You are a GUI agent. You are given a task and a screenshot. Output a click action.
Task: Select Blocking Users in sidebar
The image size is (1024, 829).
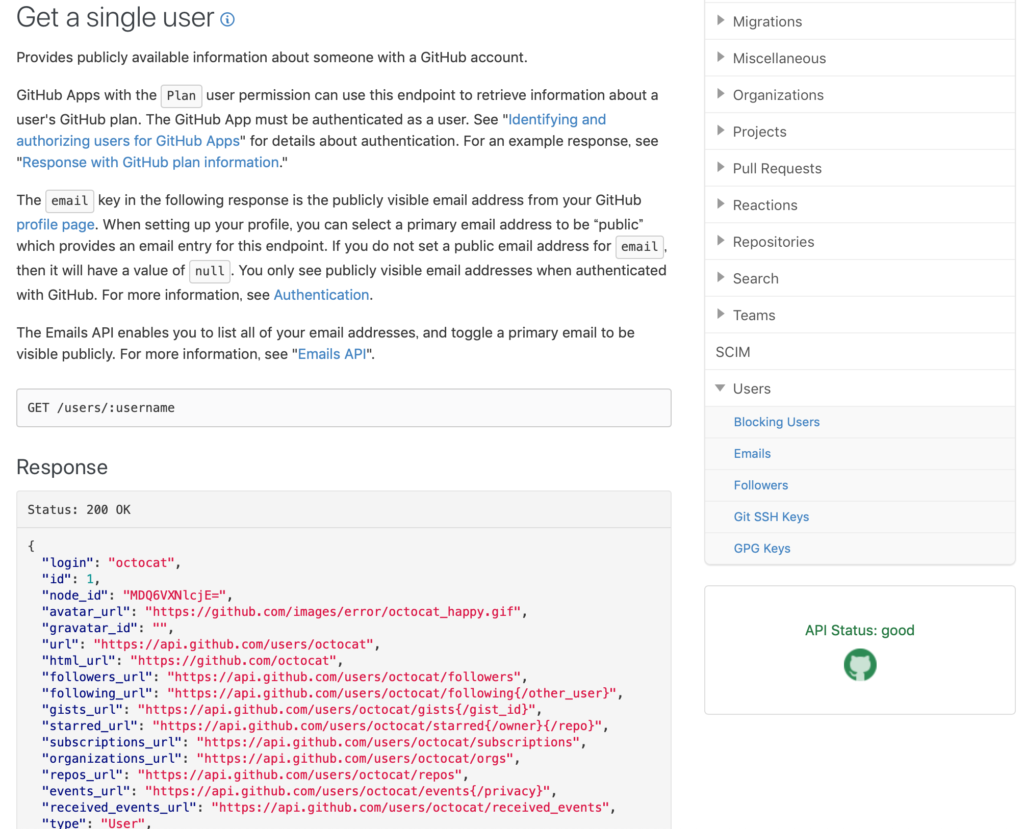pyautogui.click(x=776, y=422)
